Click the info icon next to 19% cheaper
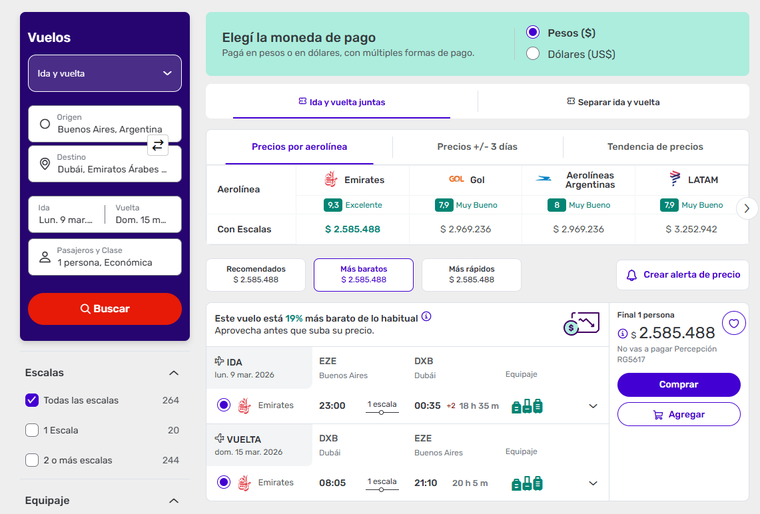 pyautogui.click(x=426, y=316)
